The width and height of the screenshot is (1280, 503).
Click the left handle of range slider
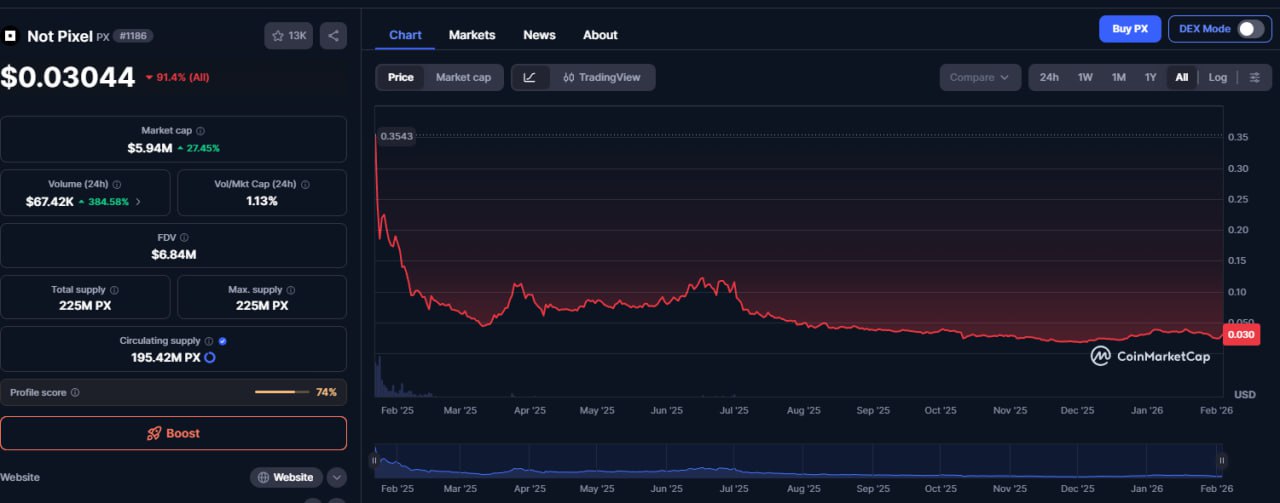[x=375, y=460]
